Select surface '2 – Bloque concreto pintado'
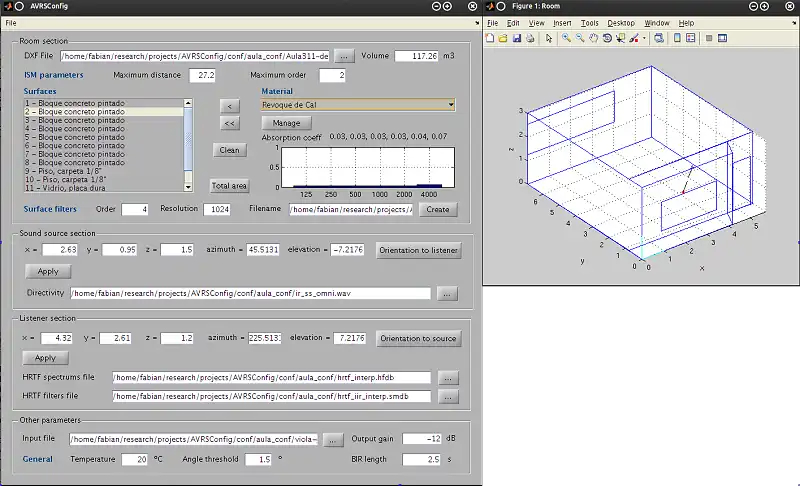This screenshot has height=486, width=800. pyautogui.click(x=104, y=112)
